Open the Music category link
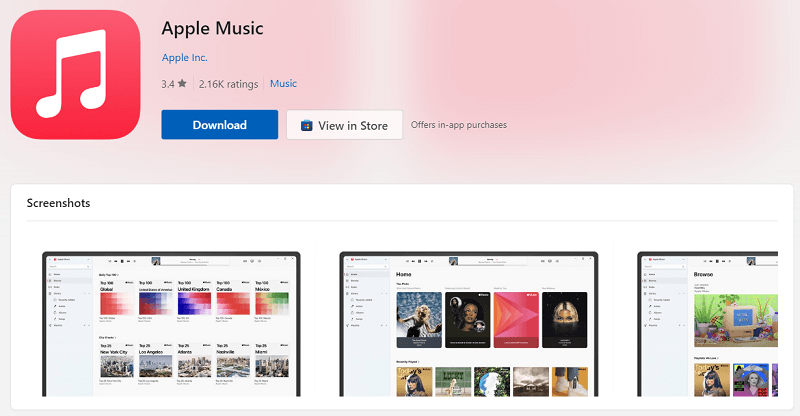The height and width of the screenshot is (416, 800). 283,84
